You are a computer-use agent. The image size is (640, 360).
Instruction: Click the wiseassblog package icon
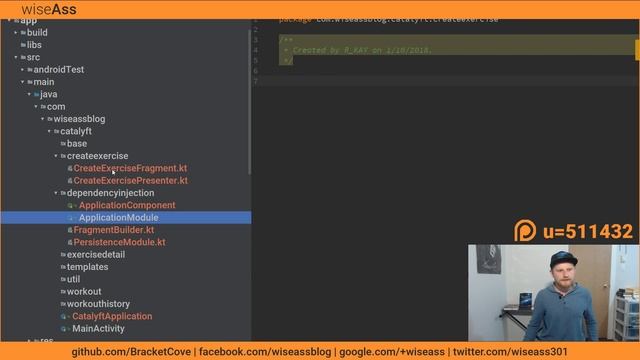click(x=50, y=119)
